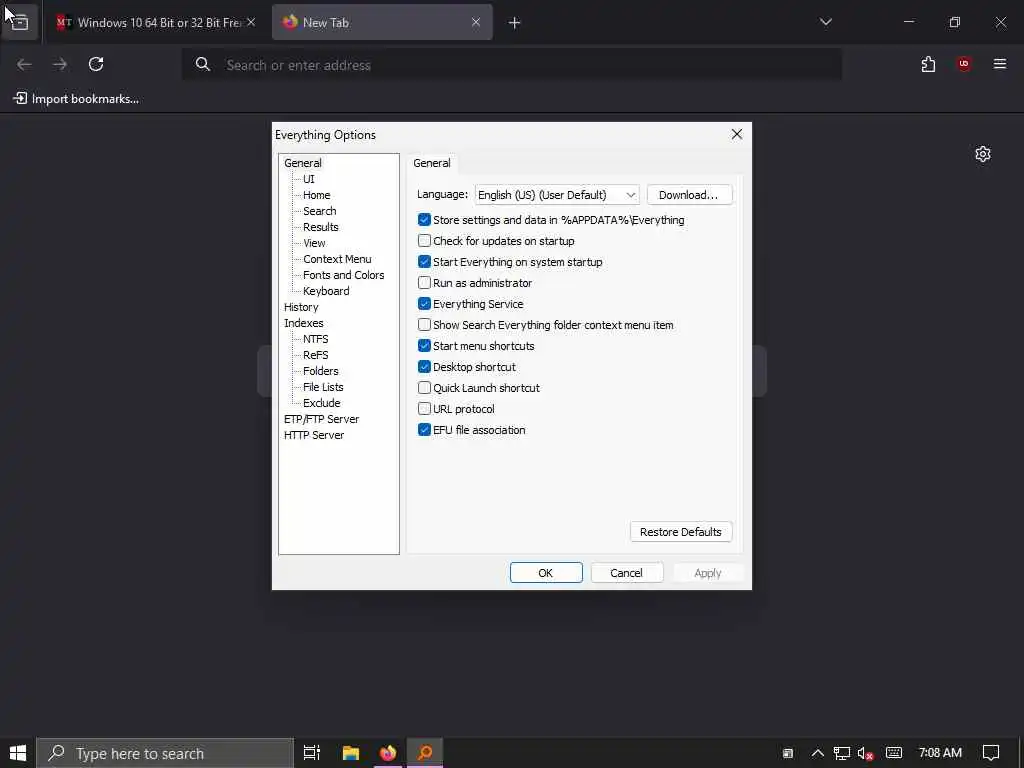Switch to Firefox in the taskbar
This screenshot has width=1024, height=768.
388,753
